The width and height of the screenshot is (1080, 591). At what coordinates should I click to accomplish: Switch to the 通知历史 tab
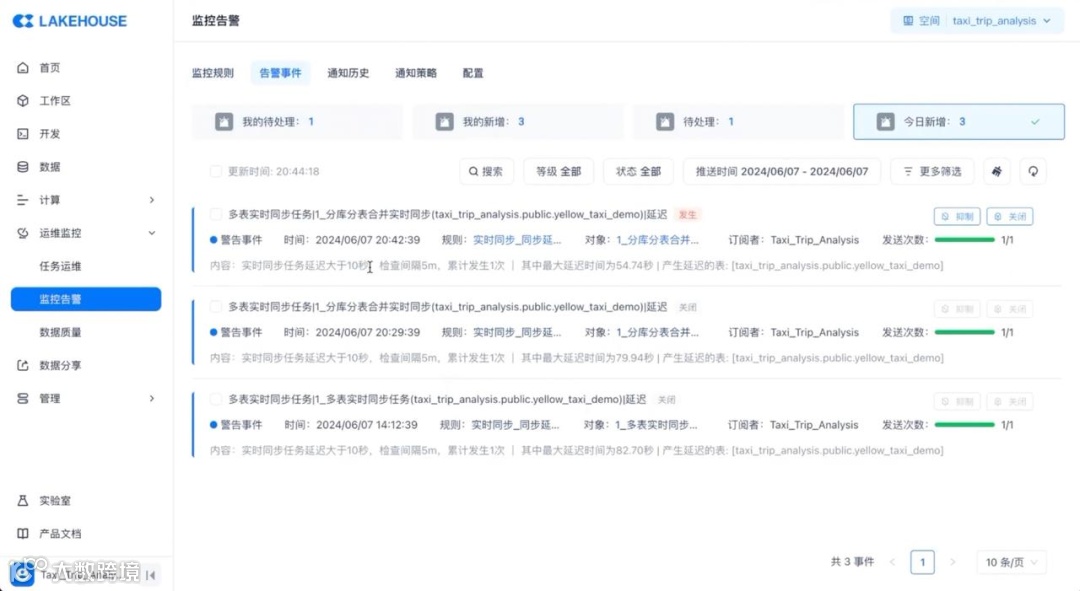tap(348, 73)
